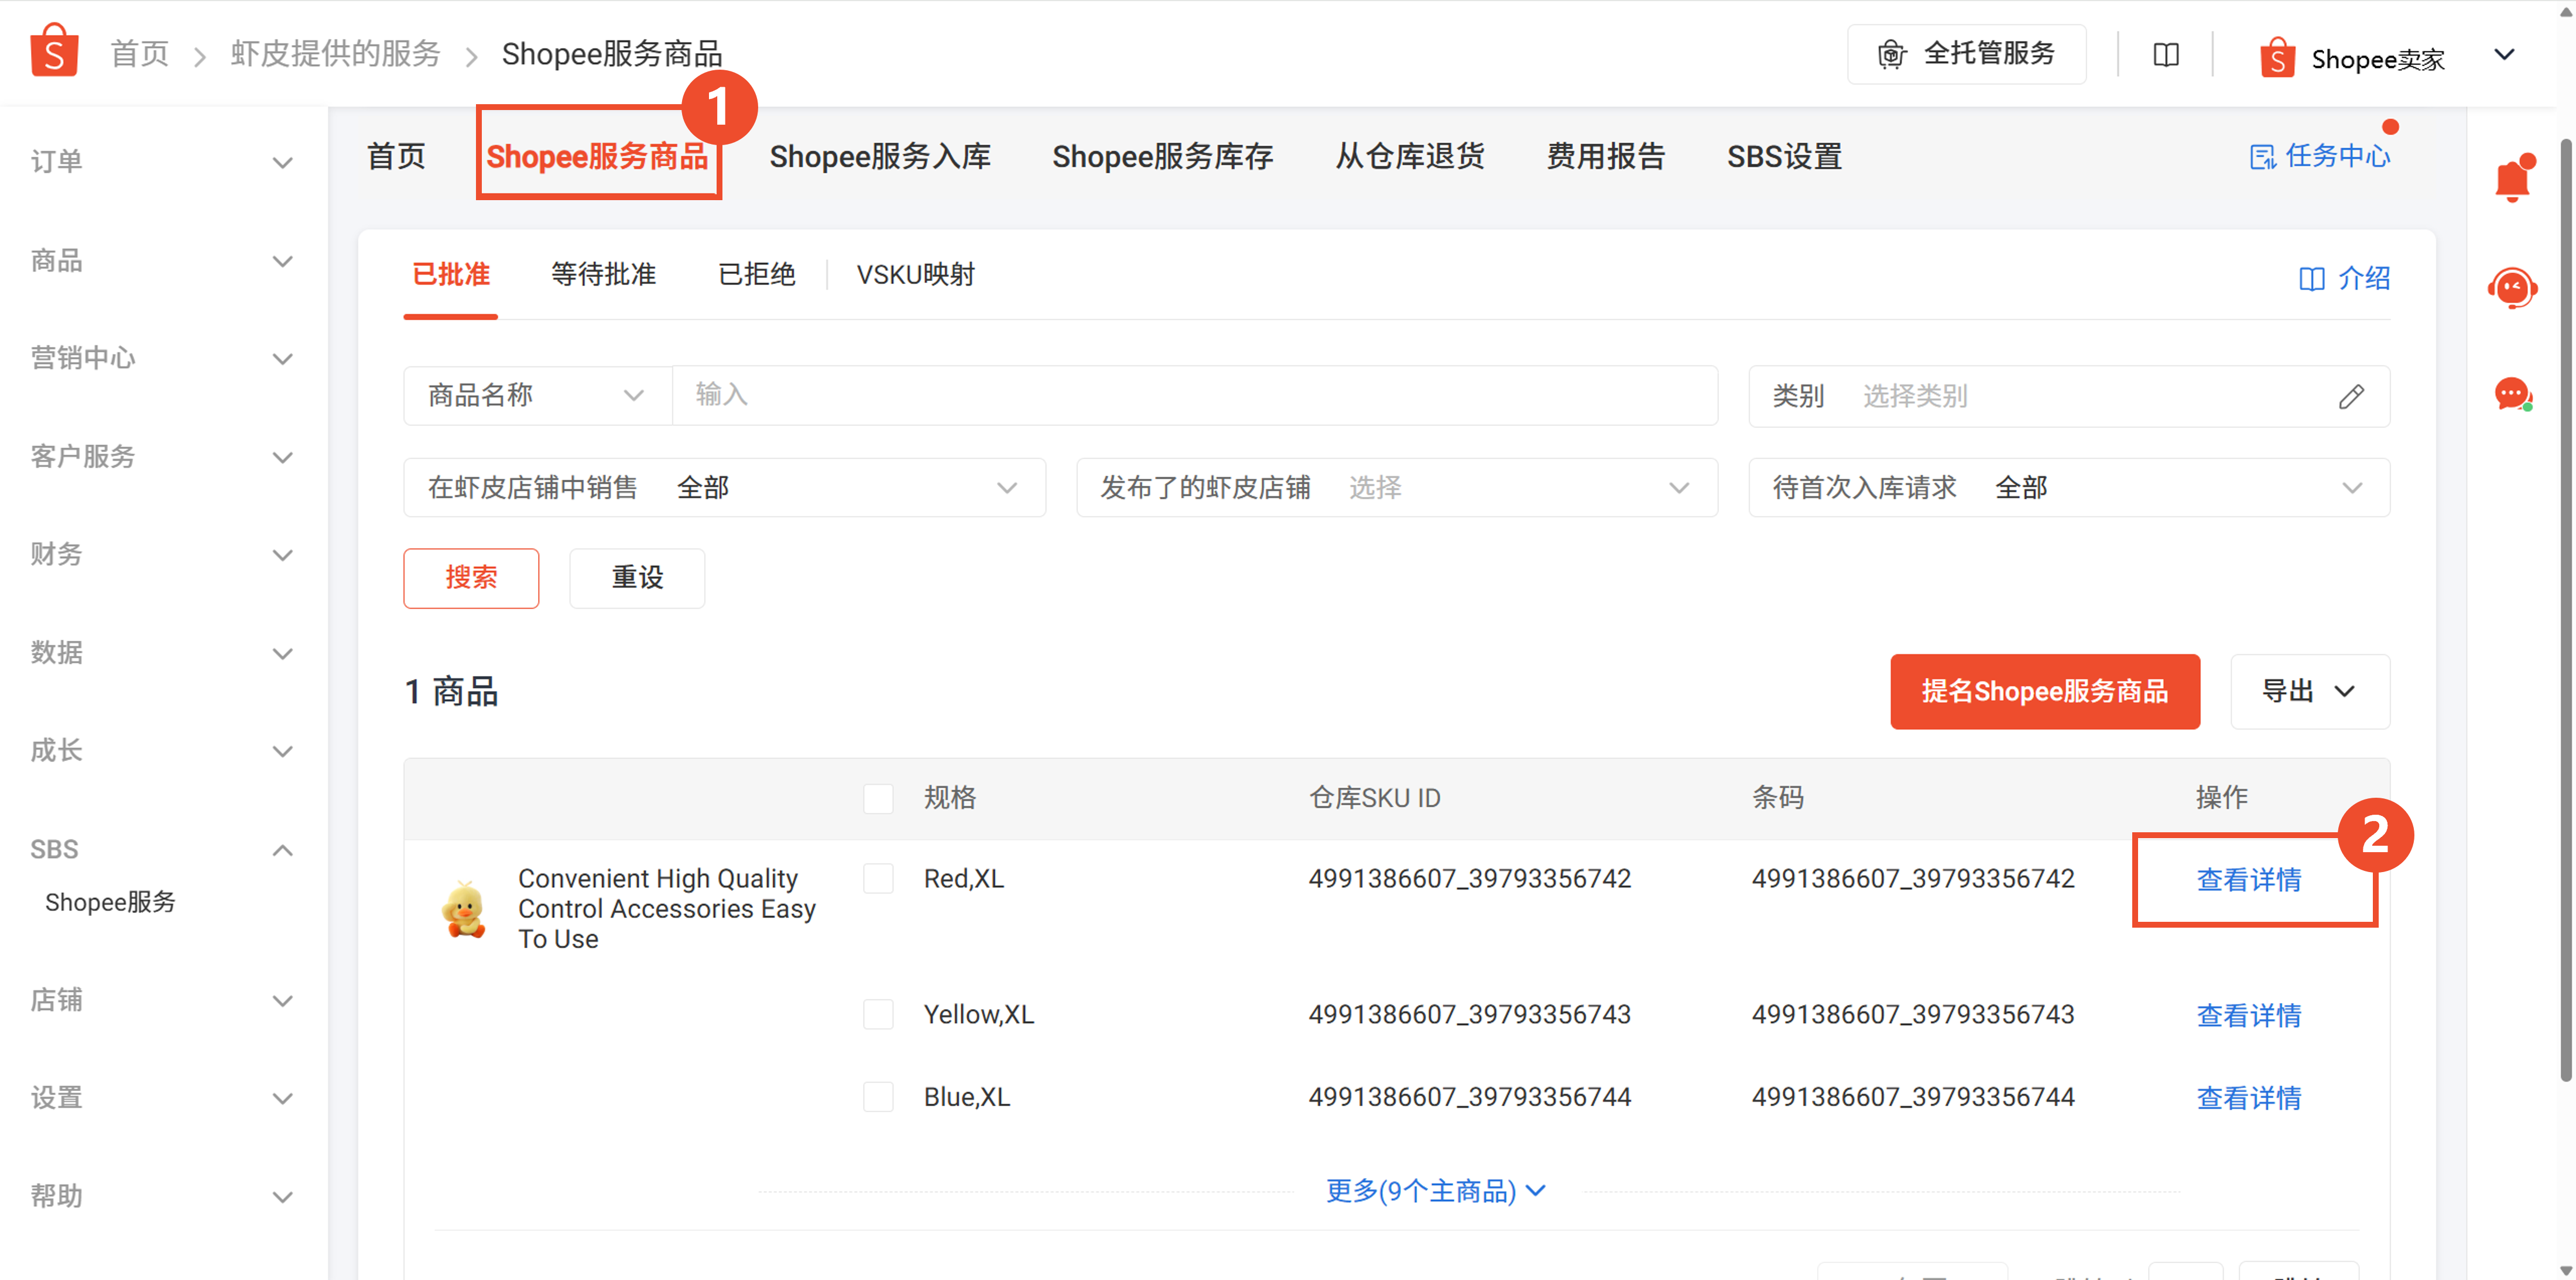The image size is (2576, 1280).
Task: Click the Shopee logo in top left
Action: (x=54, y=51)
